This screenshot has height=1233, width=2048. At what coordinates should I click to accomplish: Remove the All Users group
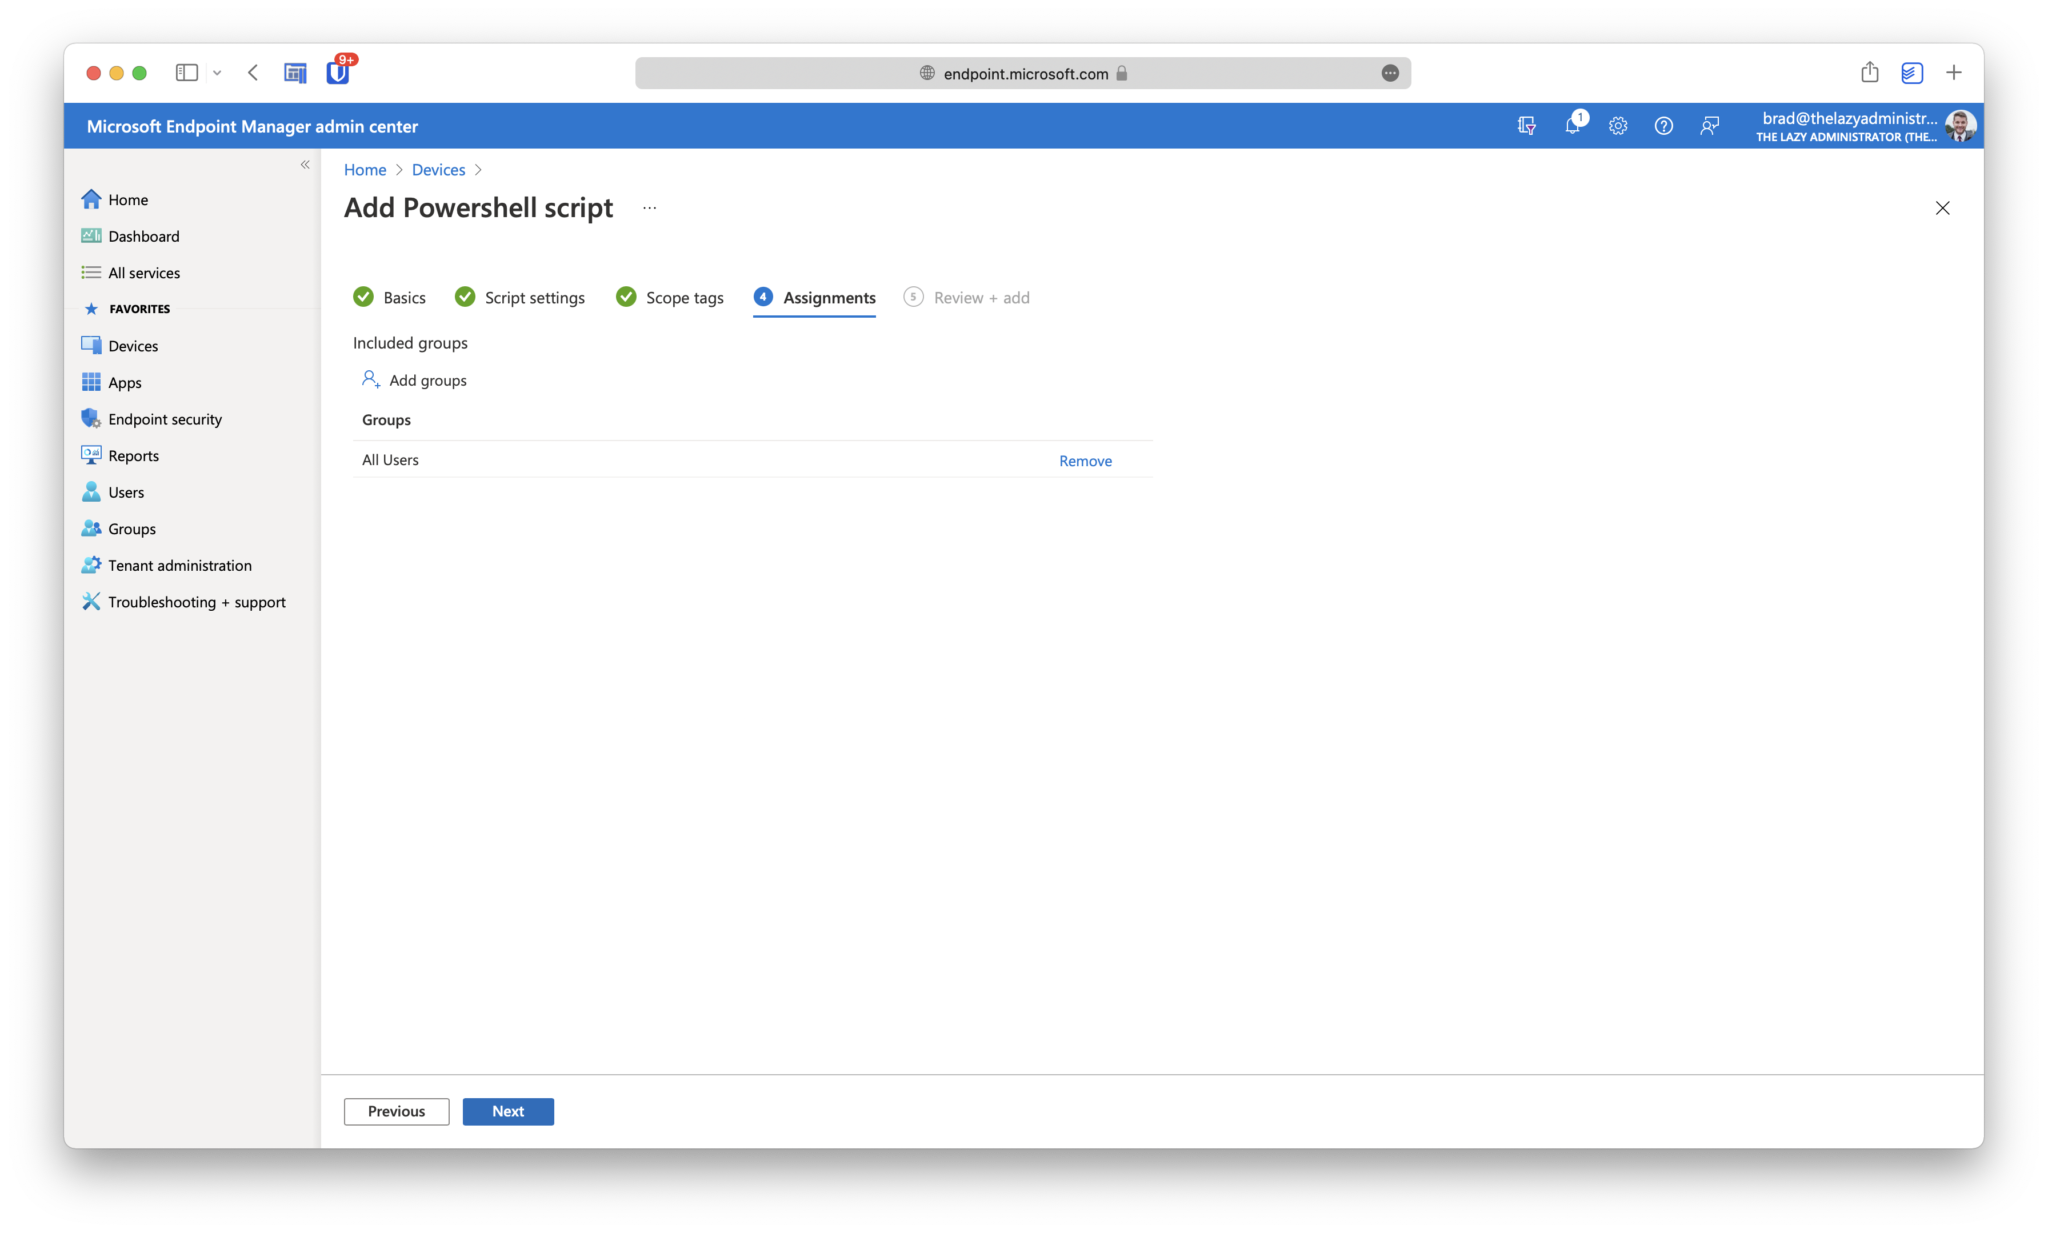click(x=1085, y=460)
